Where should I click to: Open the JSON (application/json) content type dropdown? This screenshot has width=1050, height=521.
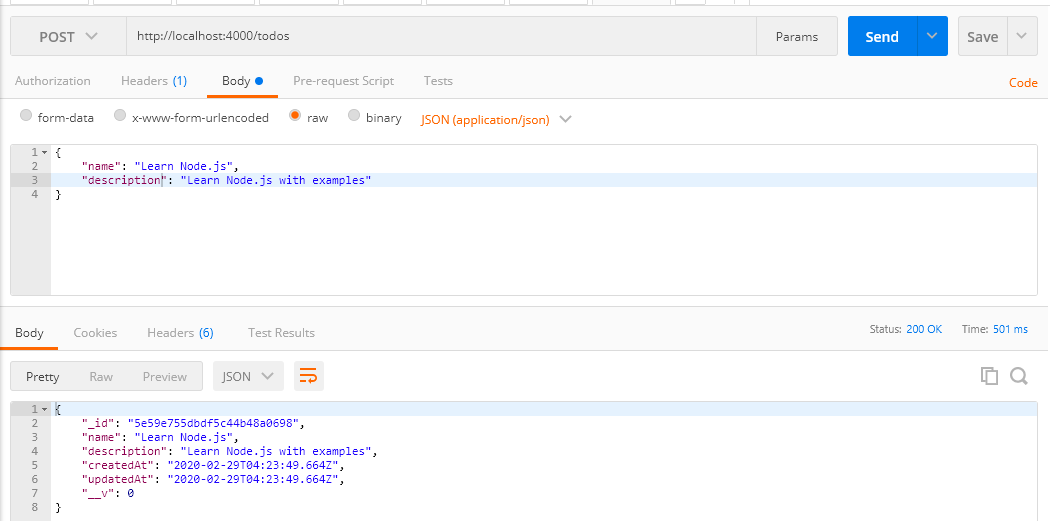pyautogui.click(x=496, y=119)
